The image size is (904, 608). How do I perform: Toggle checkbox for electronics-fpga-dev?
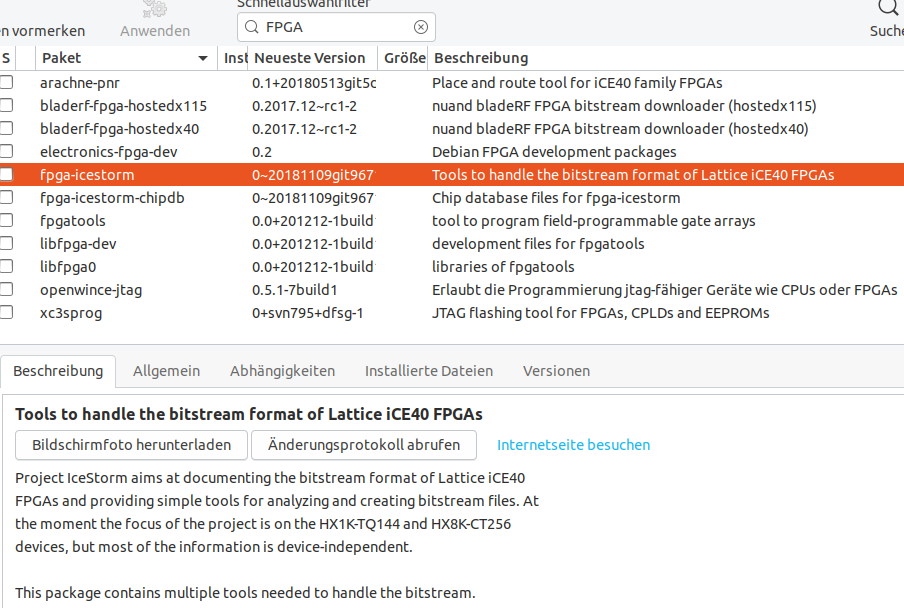point(6,152)
